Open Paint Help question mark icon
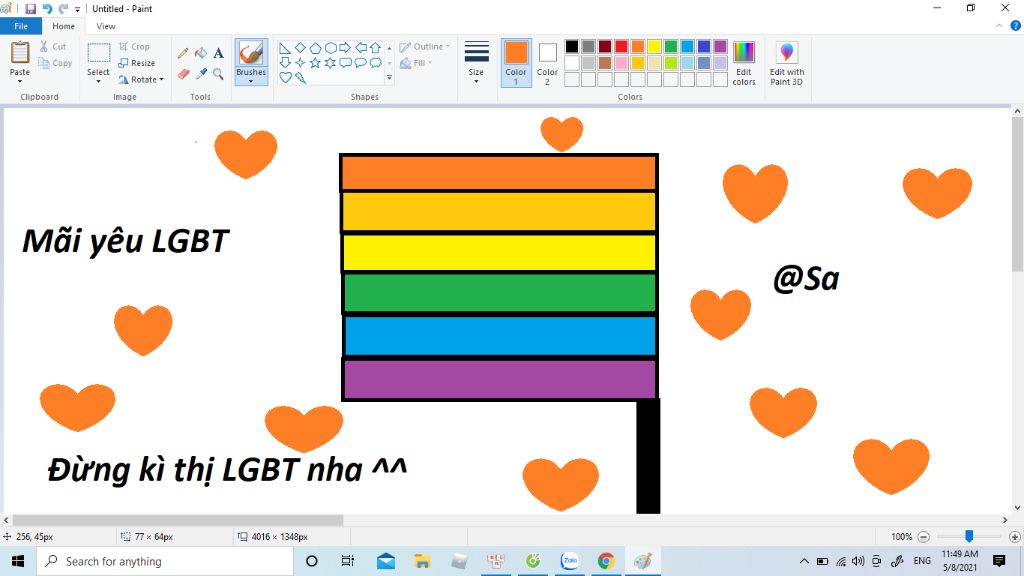 1015,26
